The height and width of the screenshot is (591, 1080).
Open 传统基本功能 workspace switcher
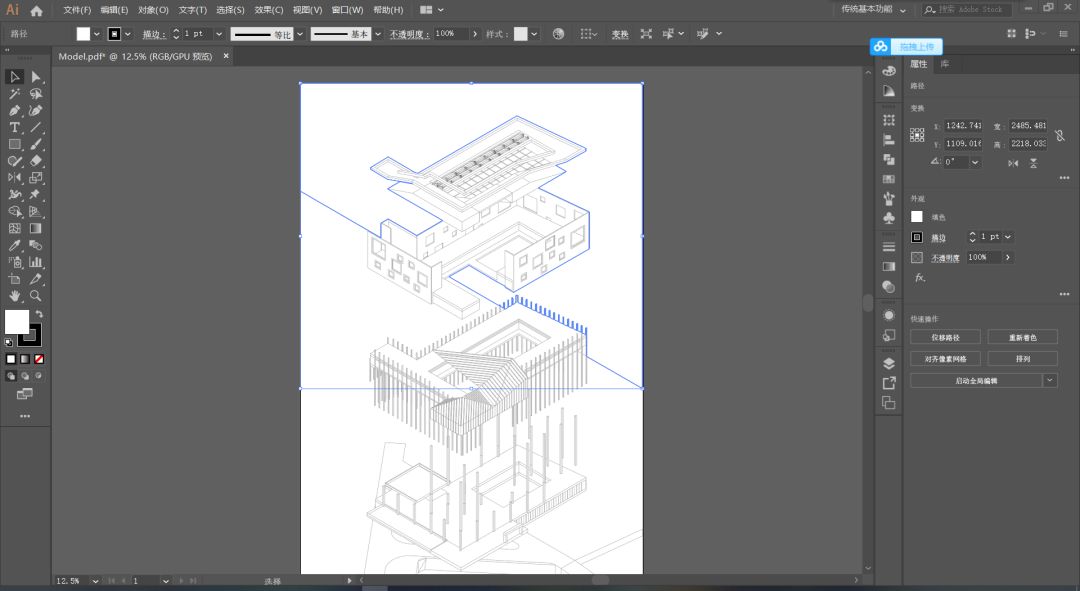tap(873, 10)
